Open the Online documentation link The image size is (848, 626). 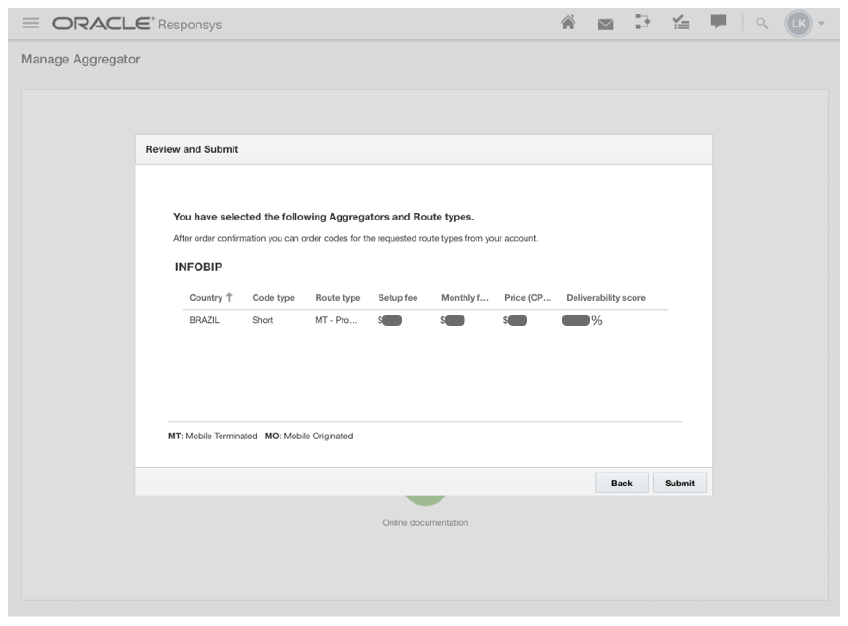point(425,523)
